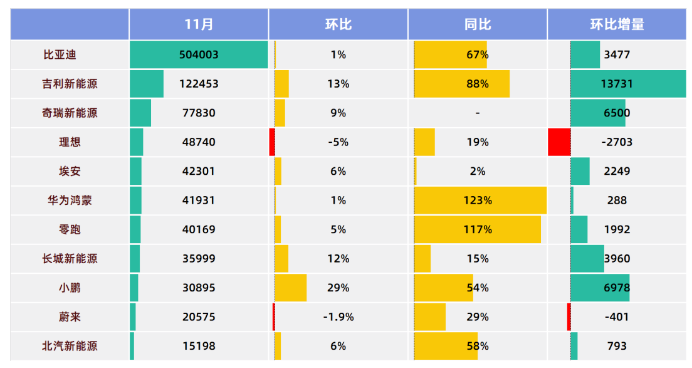Click the 埃安 brand name
Image resolution: width=692 pixels, height=368 pixels.
[x=70, y=171]
